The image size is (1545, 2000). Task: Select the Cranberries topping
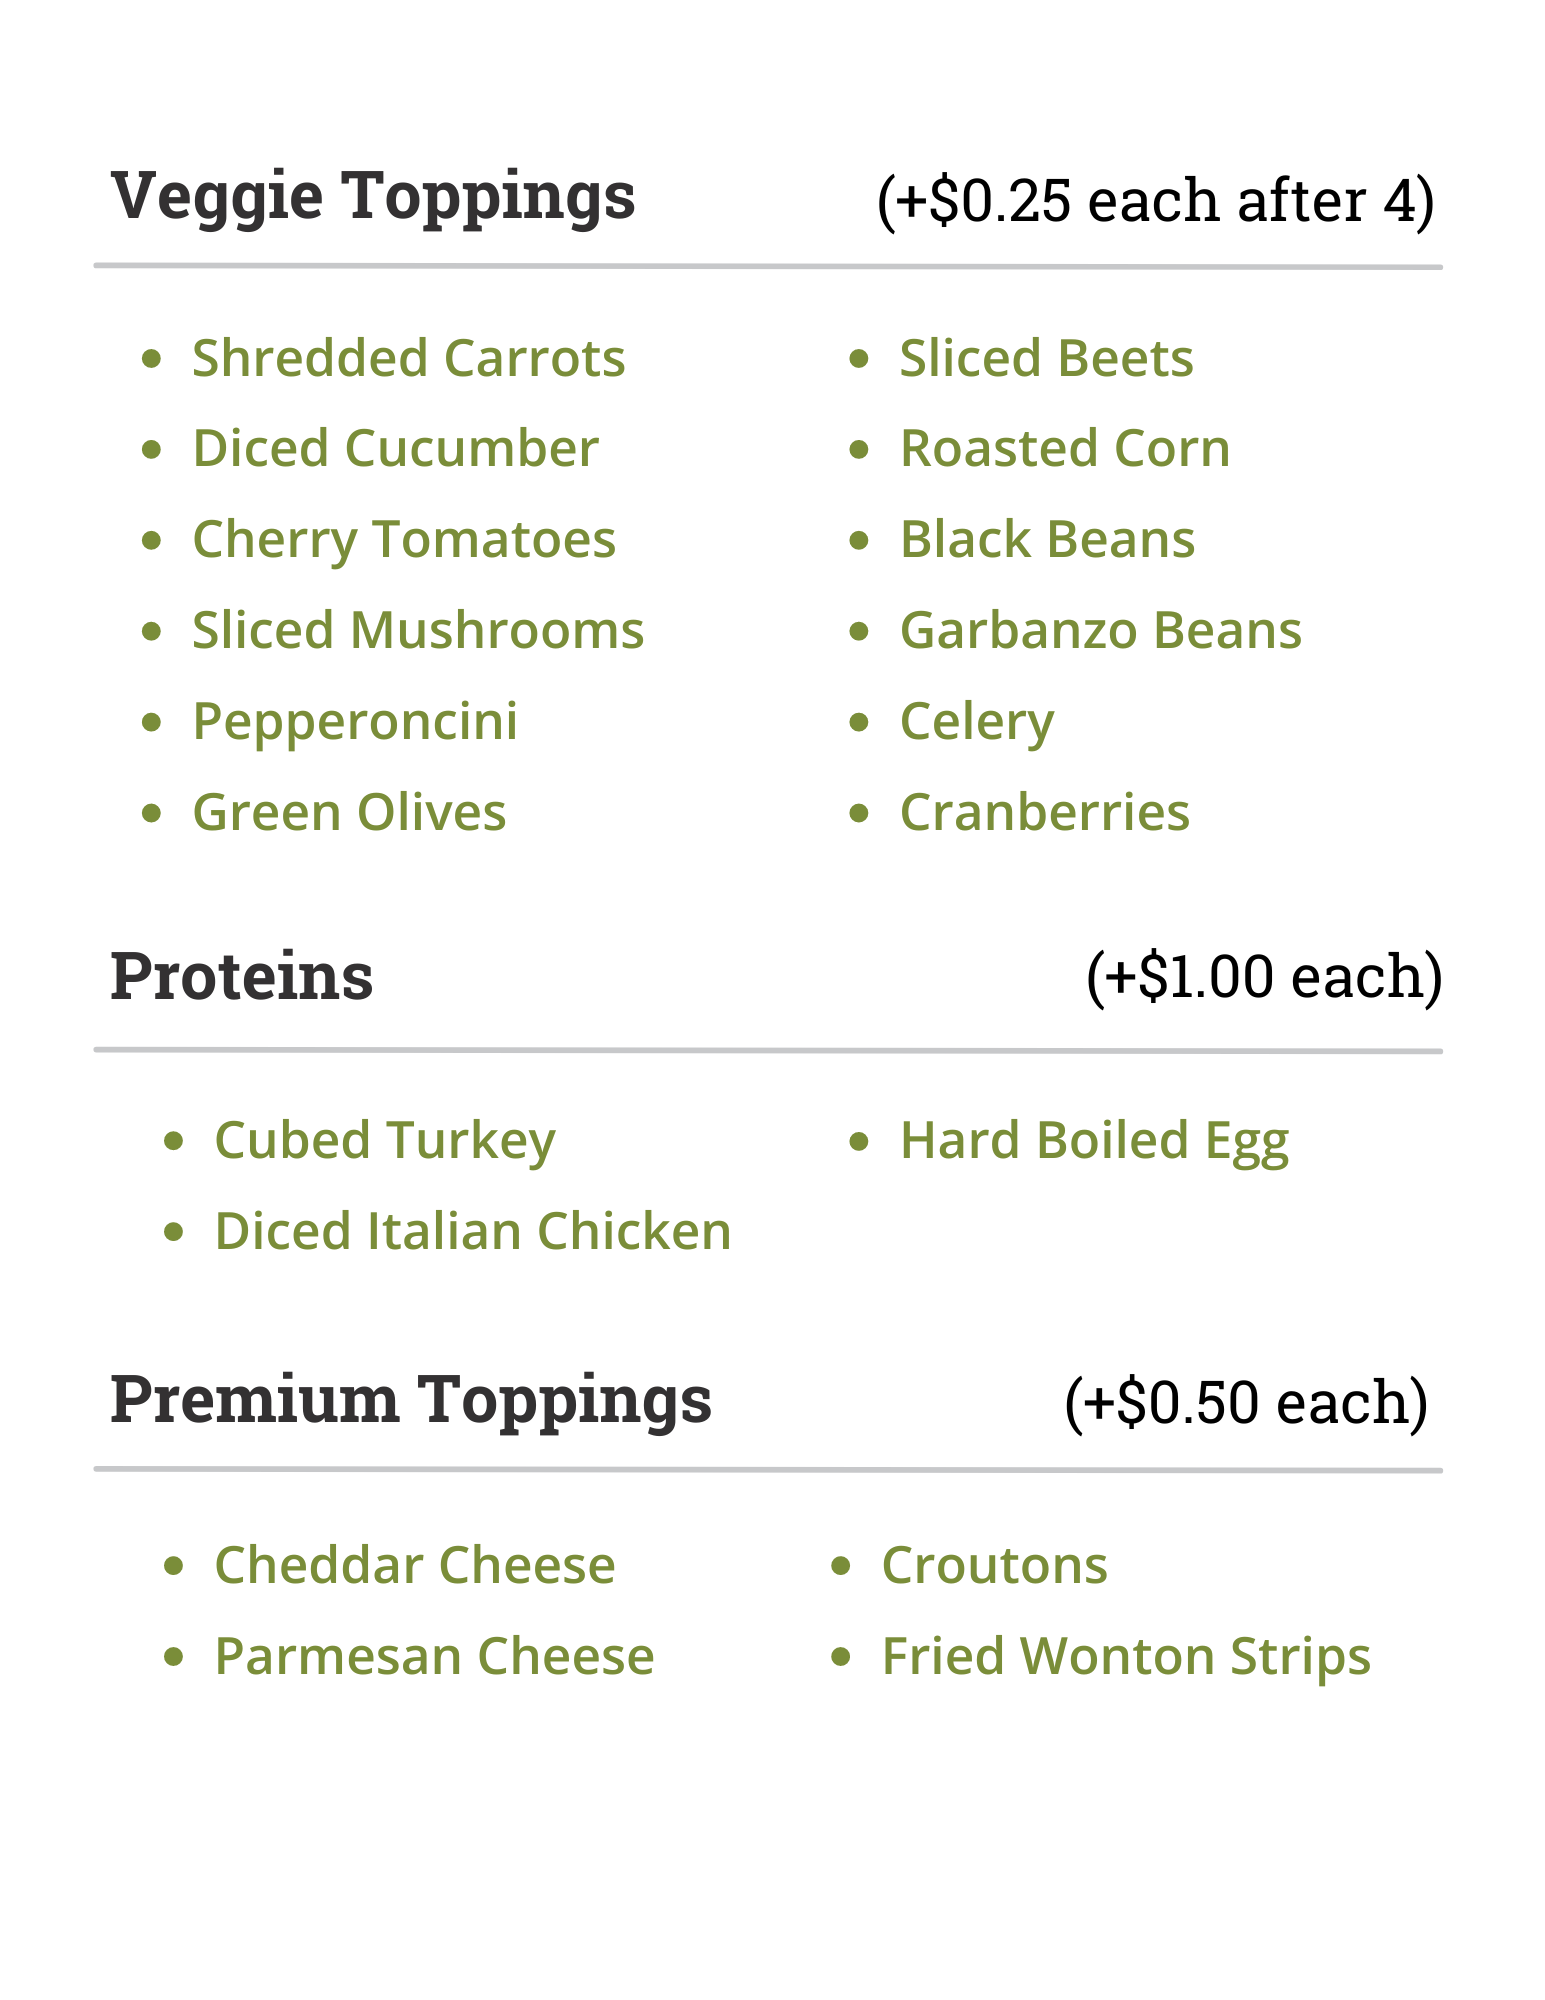1044,812
